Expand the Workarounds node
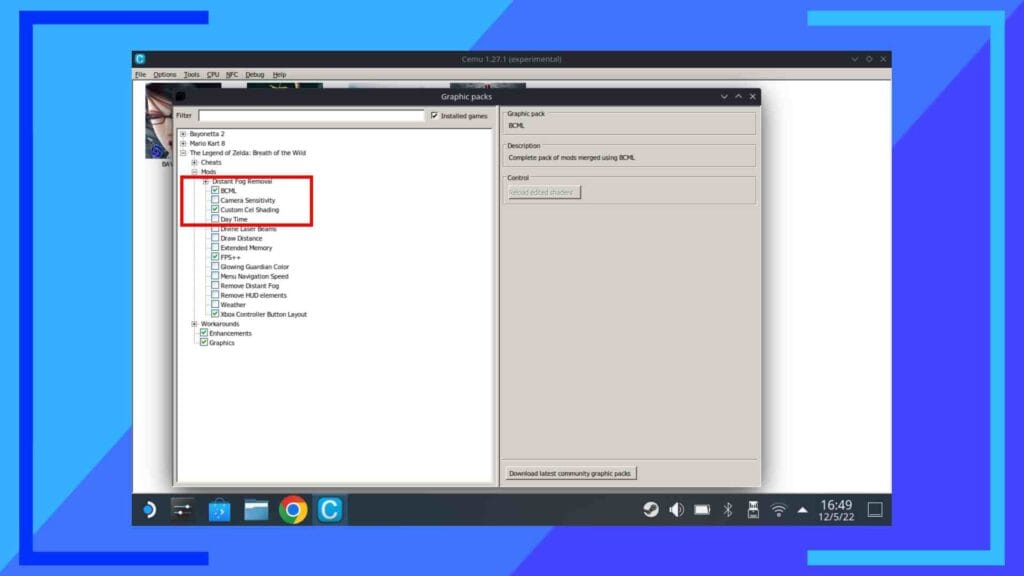 [x=194, y=323]
